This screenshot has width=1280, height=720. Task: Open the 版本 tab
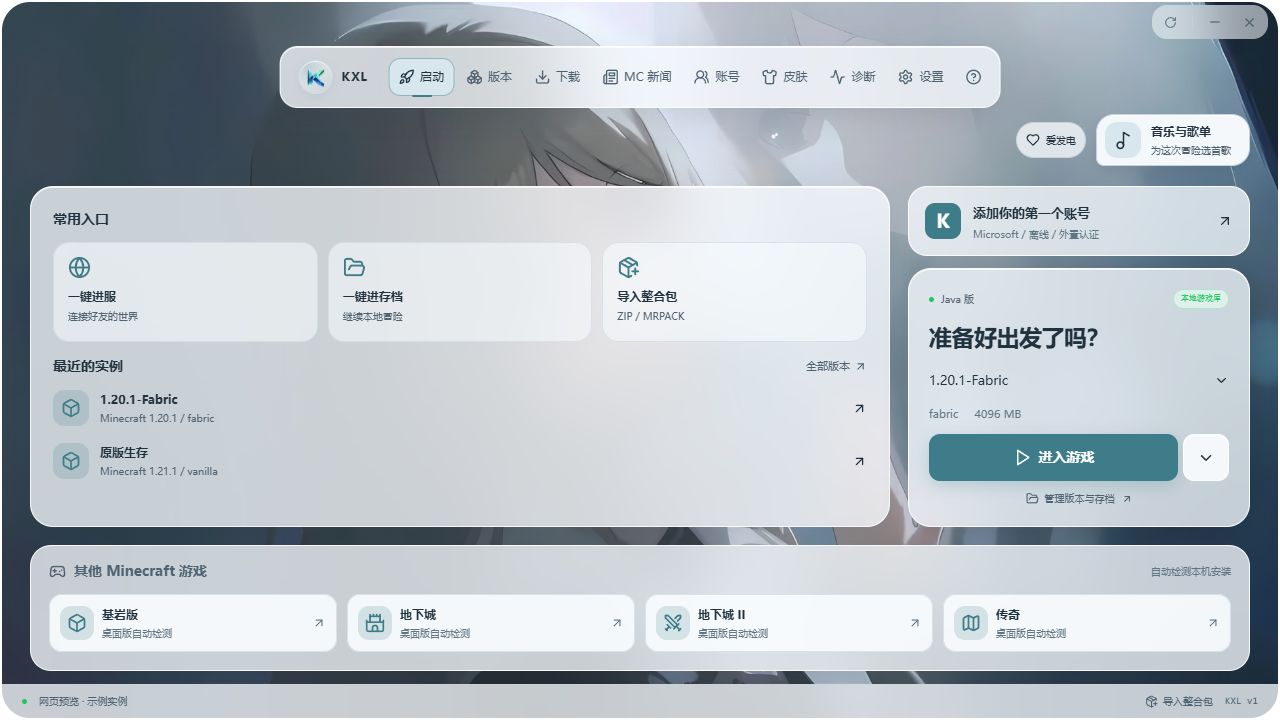pyautogui.click(x=489, y=77)
